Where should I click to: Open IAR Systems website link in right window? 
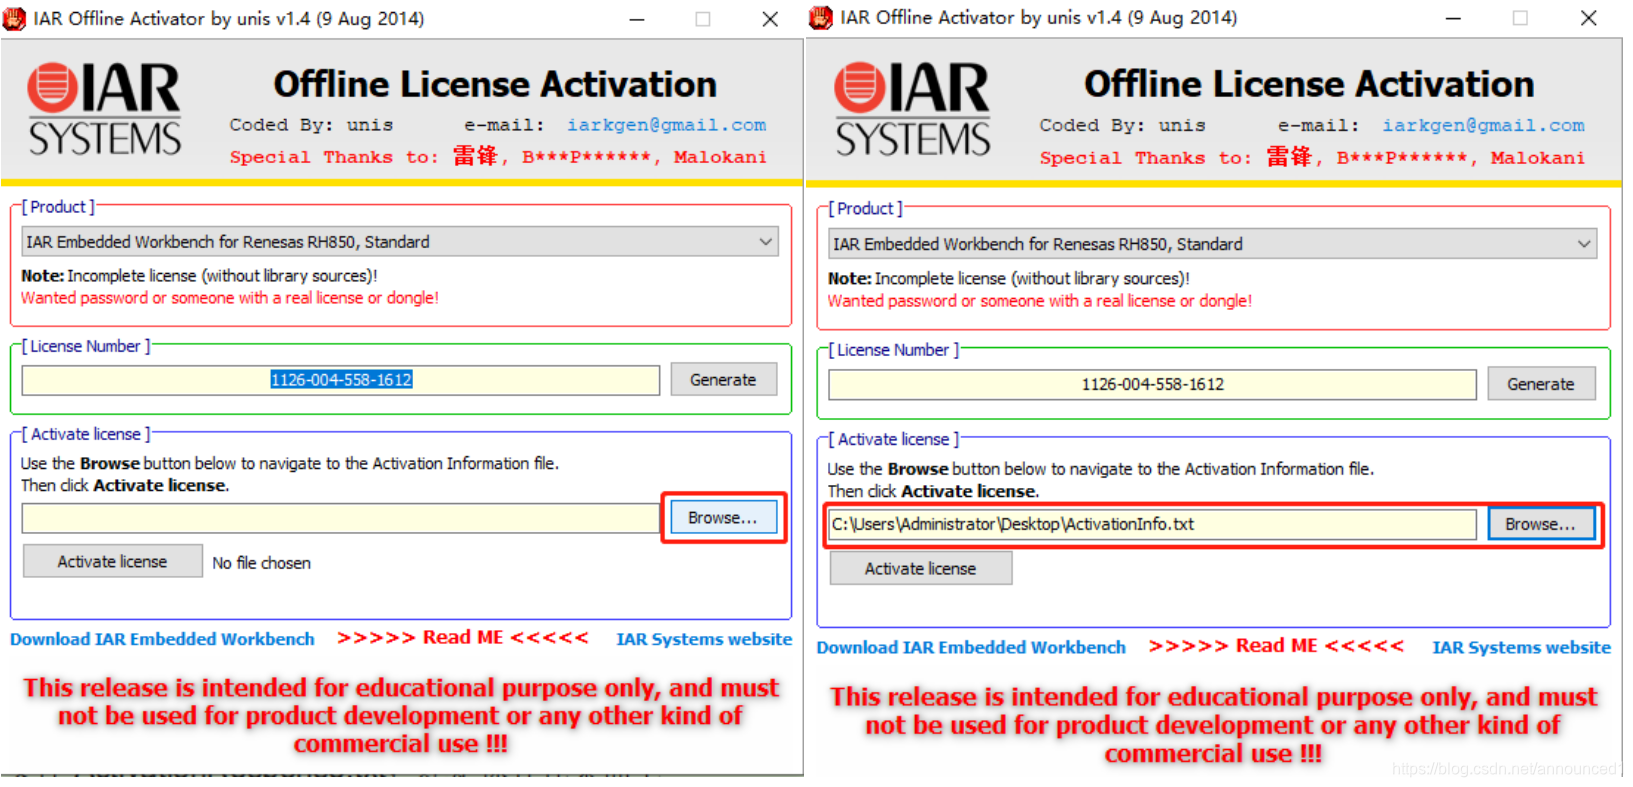(1521, 647)
